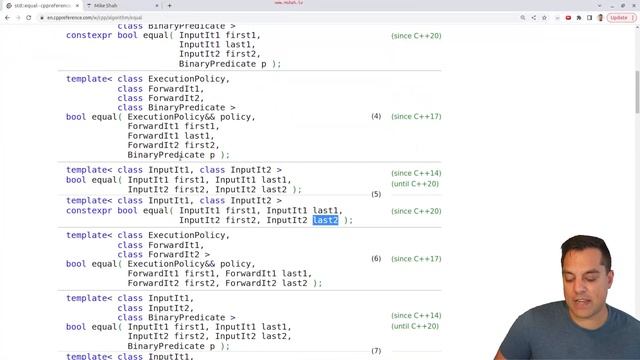Click 'BinaryPredicate p );' in overload (4)
The height and width of the screenshot is (360, 640).
(178, 155)
